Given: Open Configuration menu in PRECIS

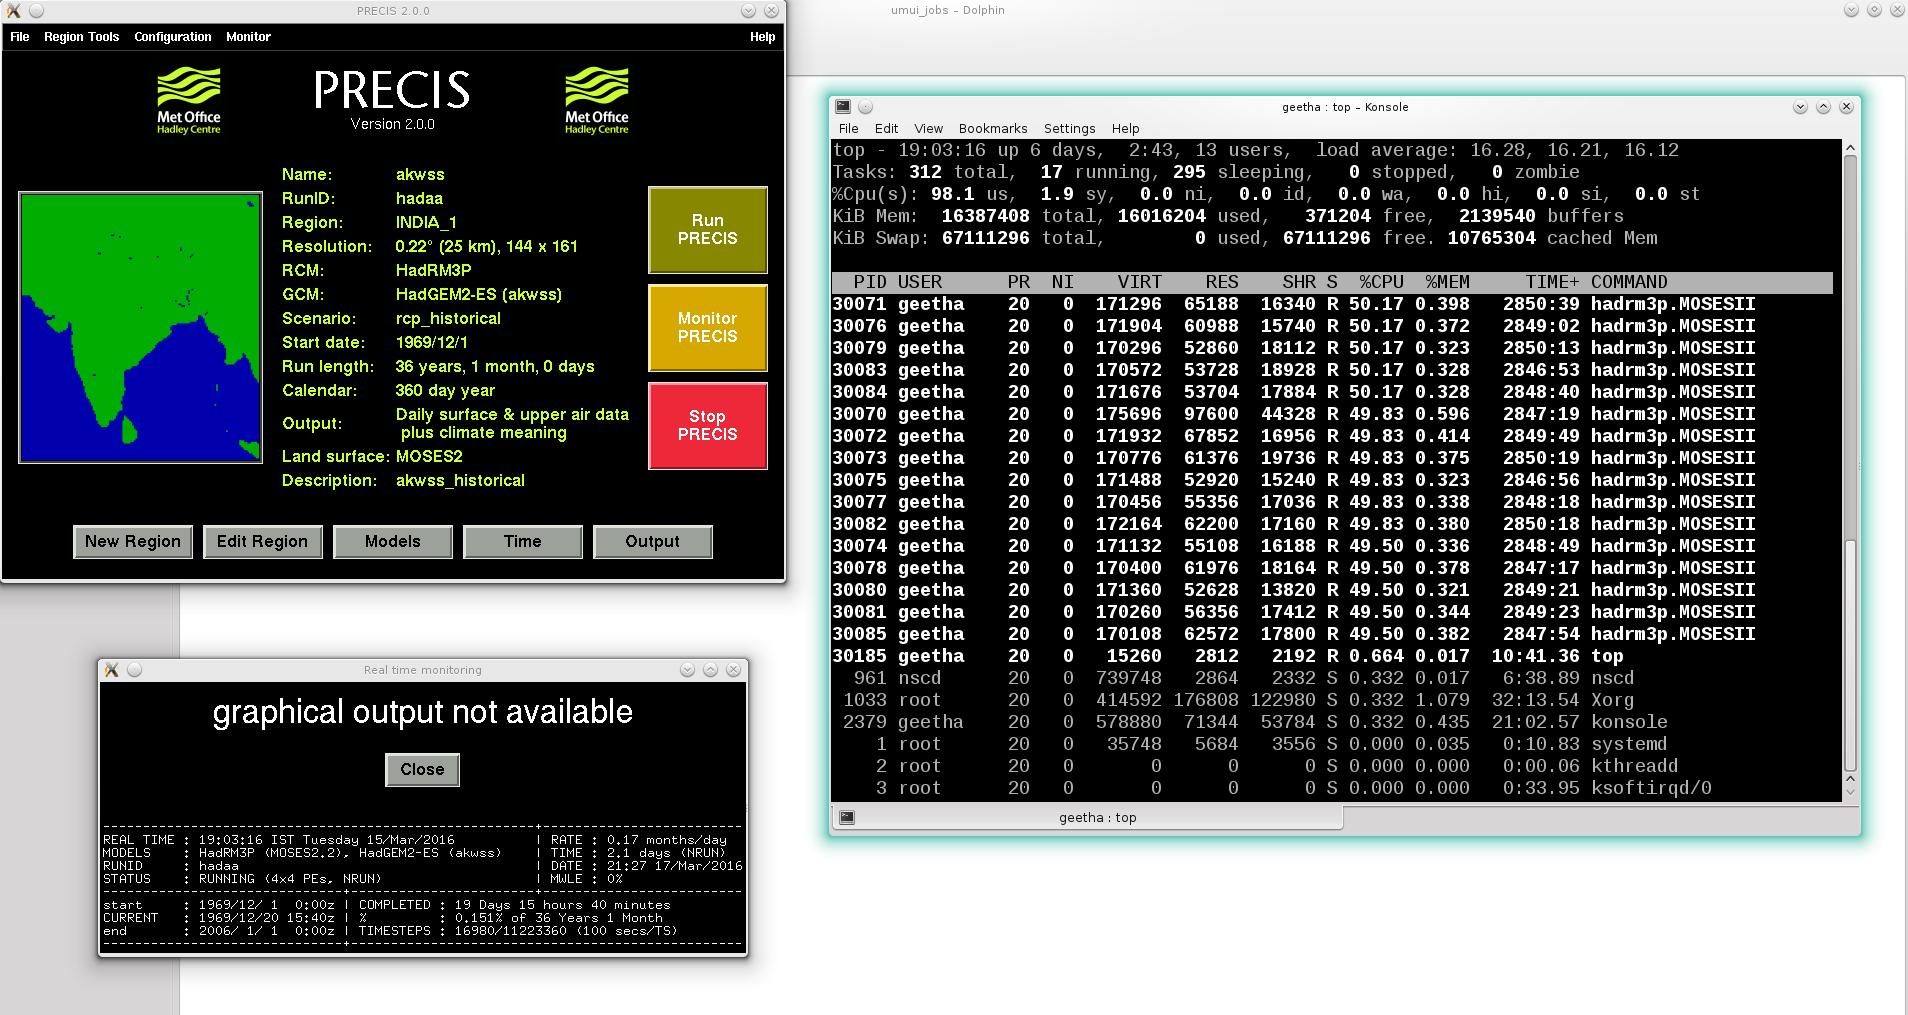Looking at the screenshot, I should [x=173, y=37].
